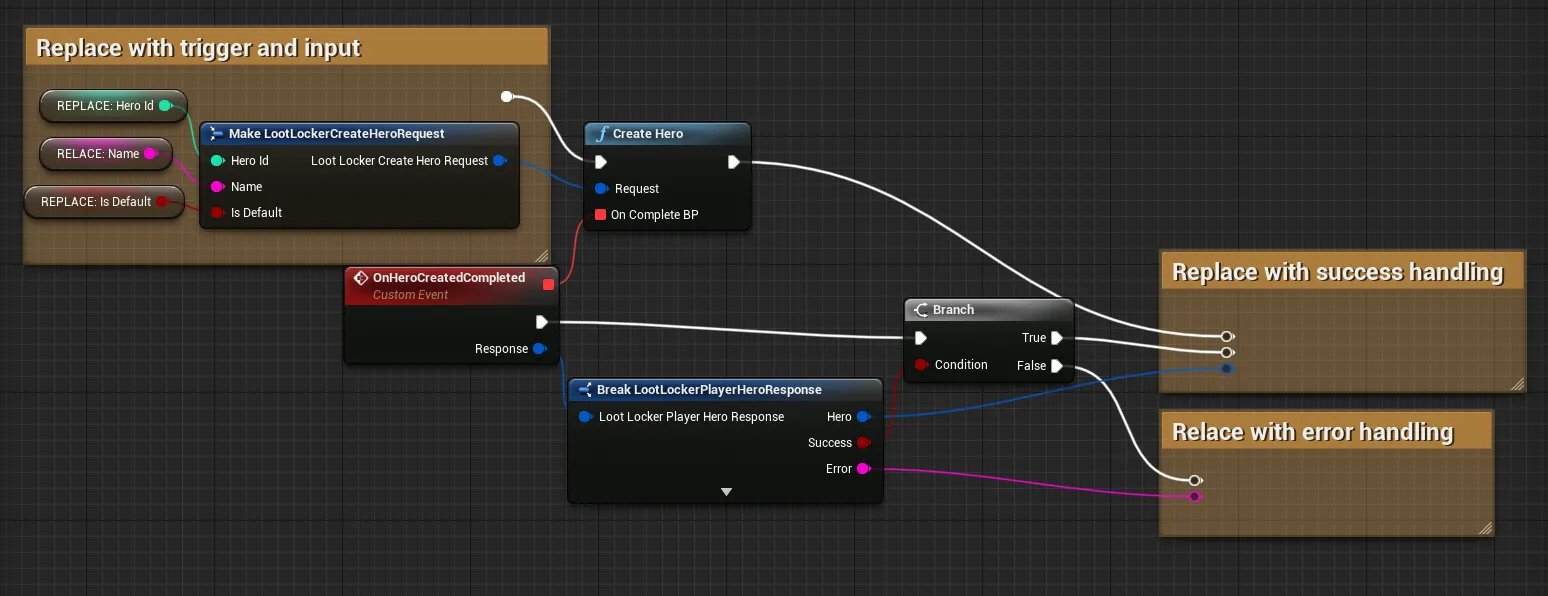1548x596 pixels.
Task: Click the resize handle of trigger and input comment
Action: pos(541,255)
